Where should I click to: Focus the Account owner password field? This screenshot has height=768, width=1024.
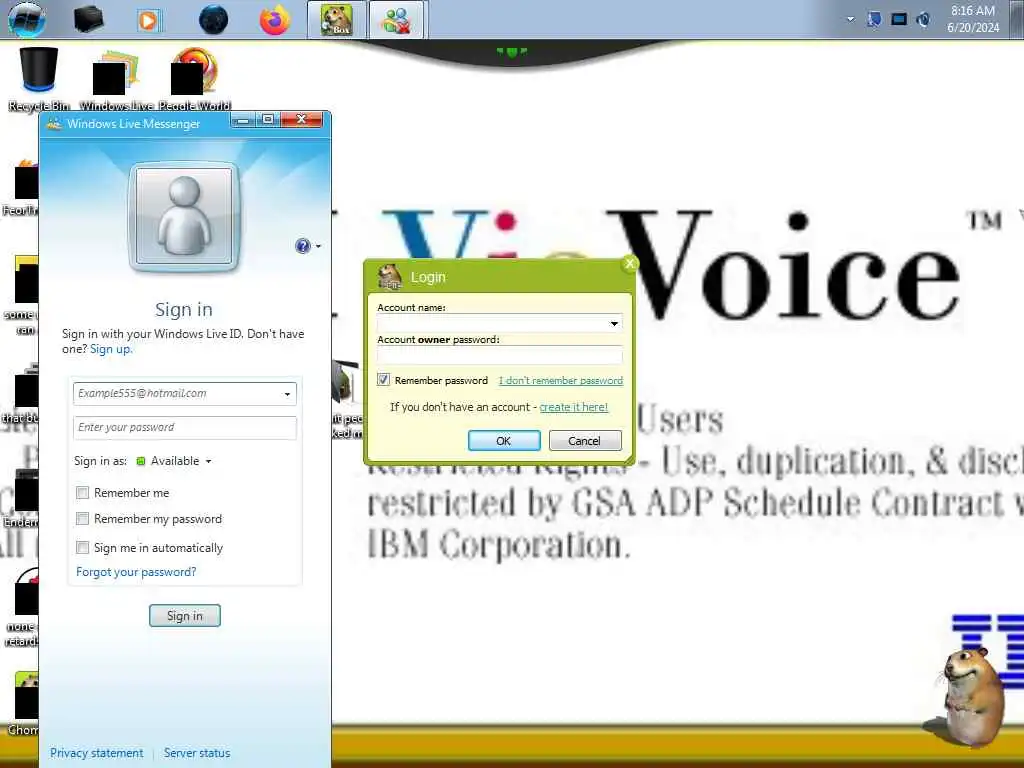(x=500, y=355)
